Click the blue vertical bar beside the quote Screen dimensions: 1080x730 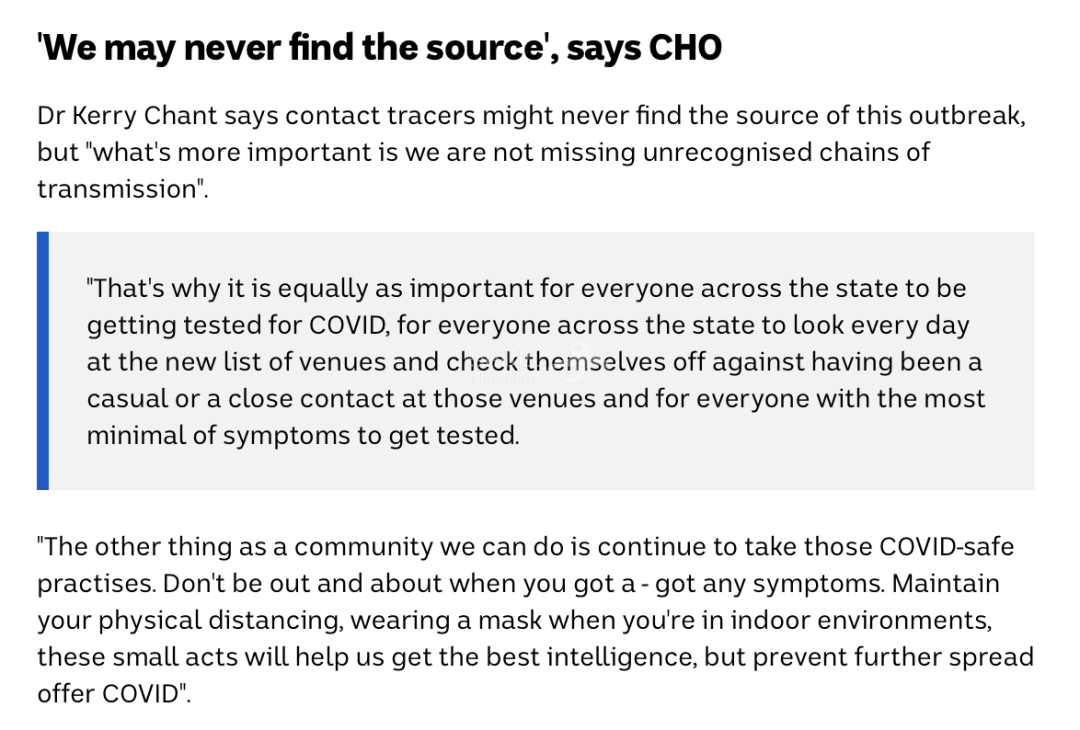coord(43,360)
